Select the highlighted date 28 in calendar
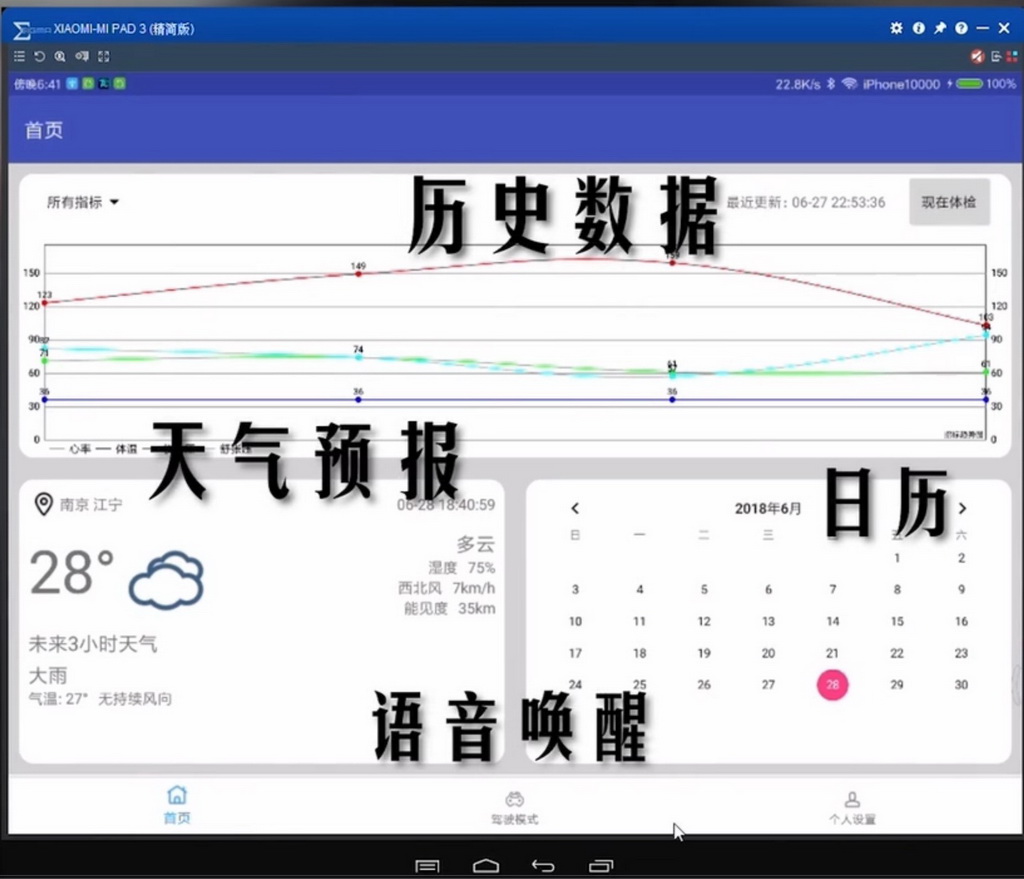1024x879 pixels. [x=832, y=685]
